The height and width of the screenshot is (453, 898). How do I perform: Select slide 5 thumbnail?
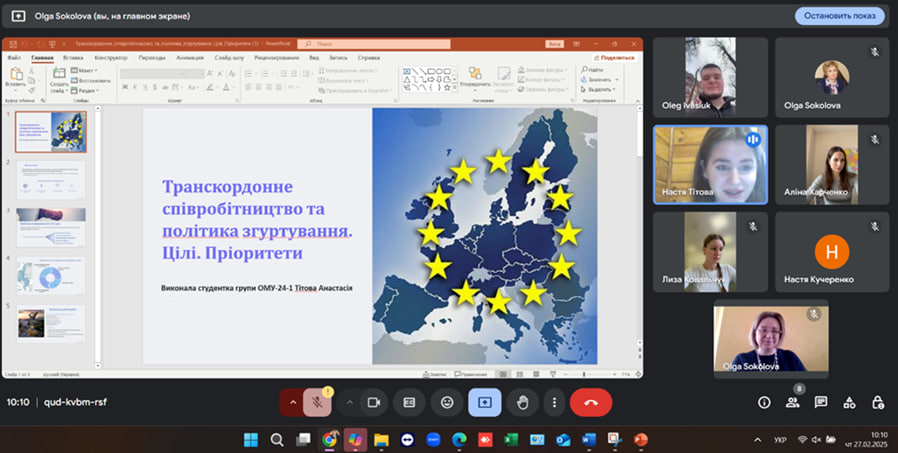pos(51,324)
